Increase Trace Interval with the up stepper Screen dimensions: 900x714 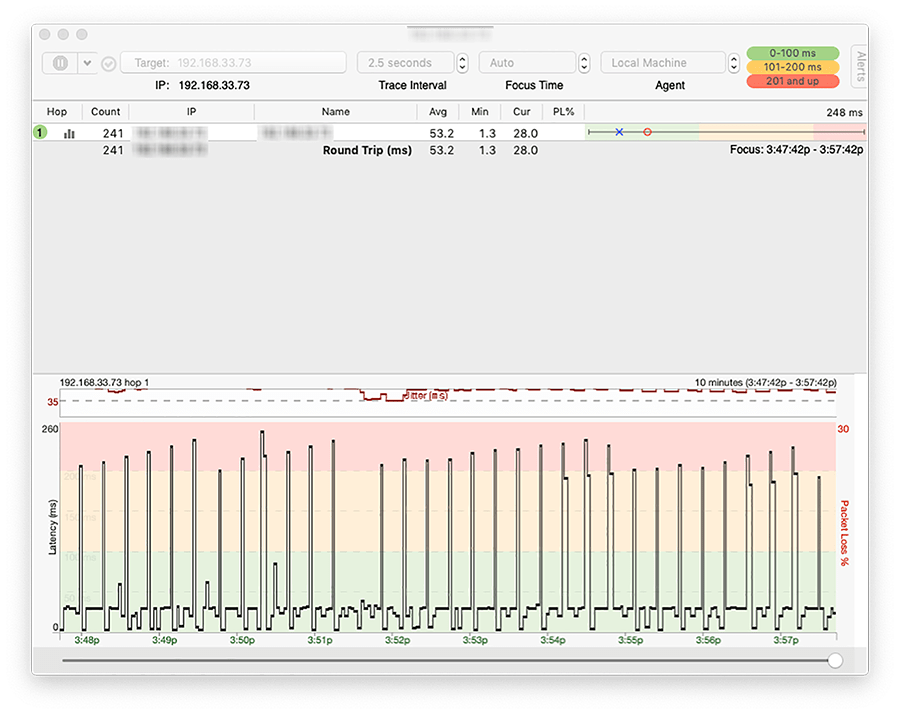tap(461, 58)
